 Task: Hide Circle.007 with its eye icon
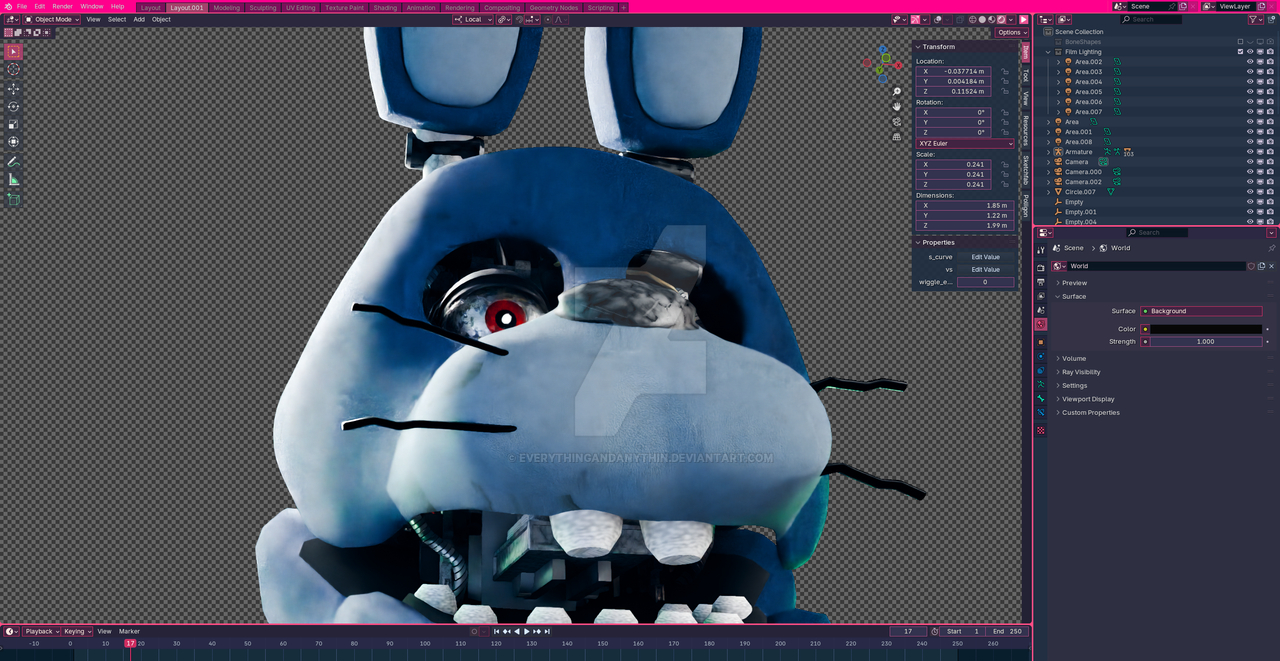click(1250, 192)
